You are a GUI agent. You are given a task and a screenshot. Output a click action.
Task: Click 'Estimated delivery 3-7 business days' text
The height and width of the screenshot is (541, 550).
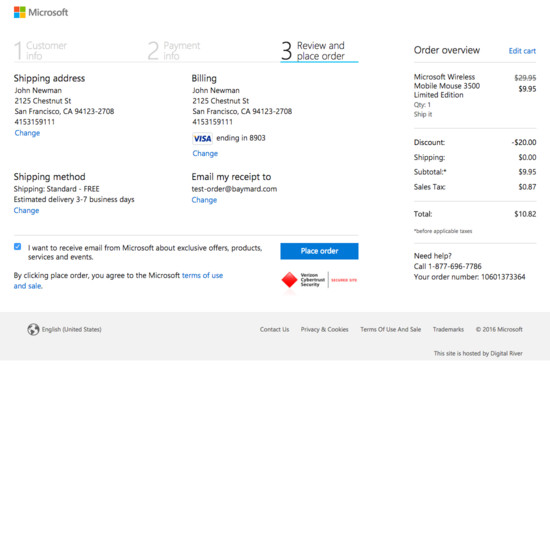pyautogui.click(x=74, y=200)
